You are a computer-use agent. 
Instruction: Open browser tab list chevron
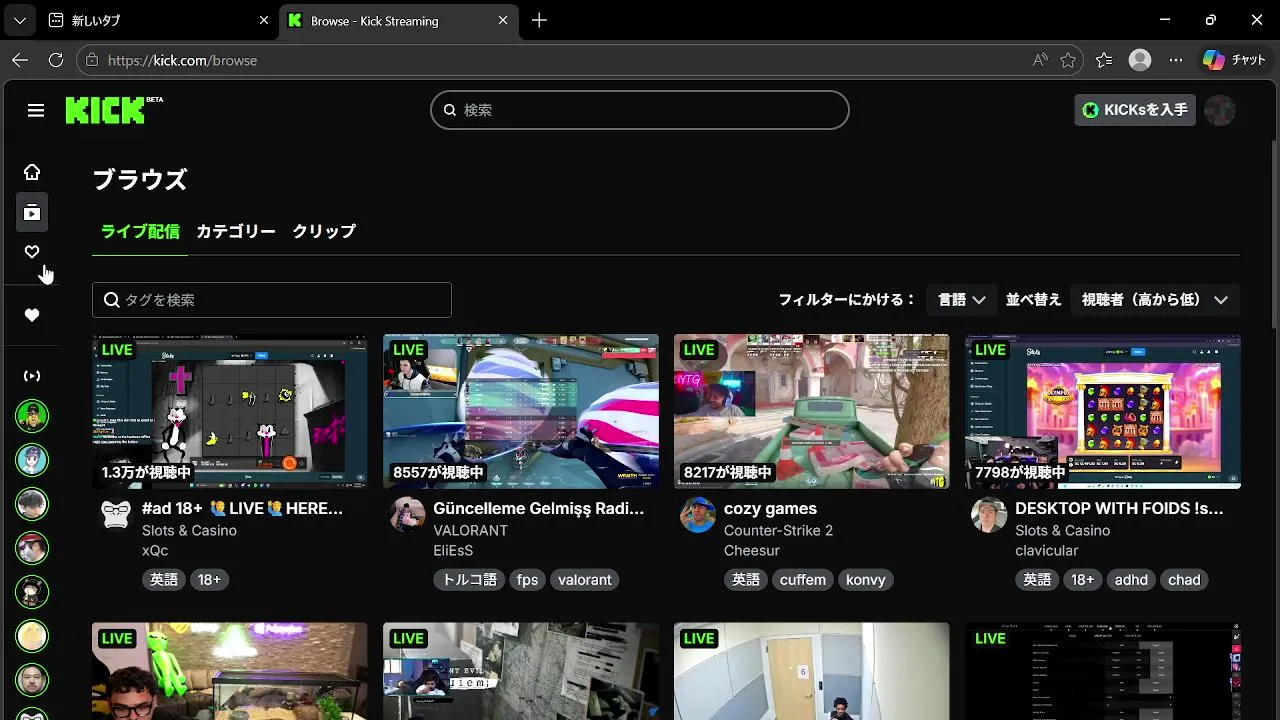19,20
